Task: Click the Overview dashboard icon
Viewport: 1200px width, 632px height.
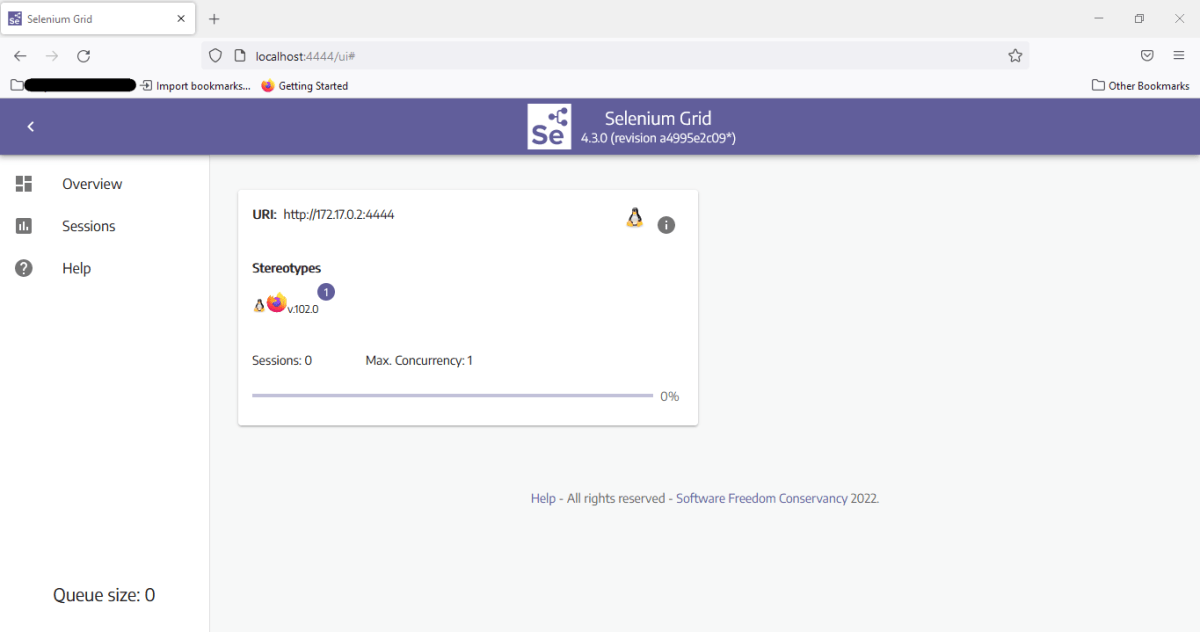Action: click(24, 184)
